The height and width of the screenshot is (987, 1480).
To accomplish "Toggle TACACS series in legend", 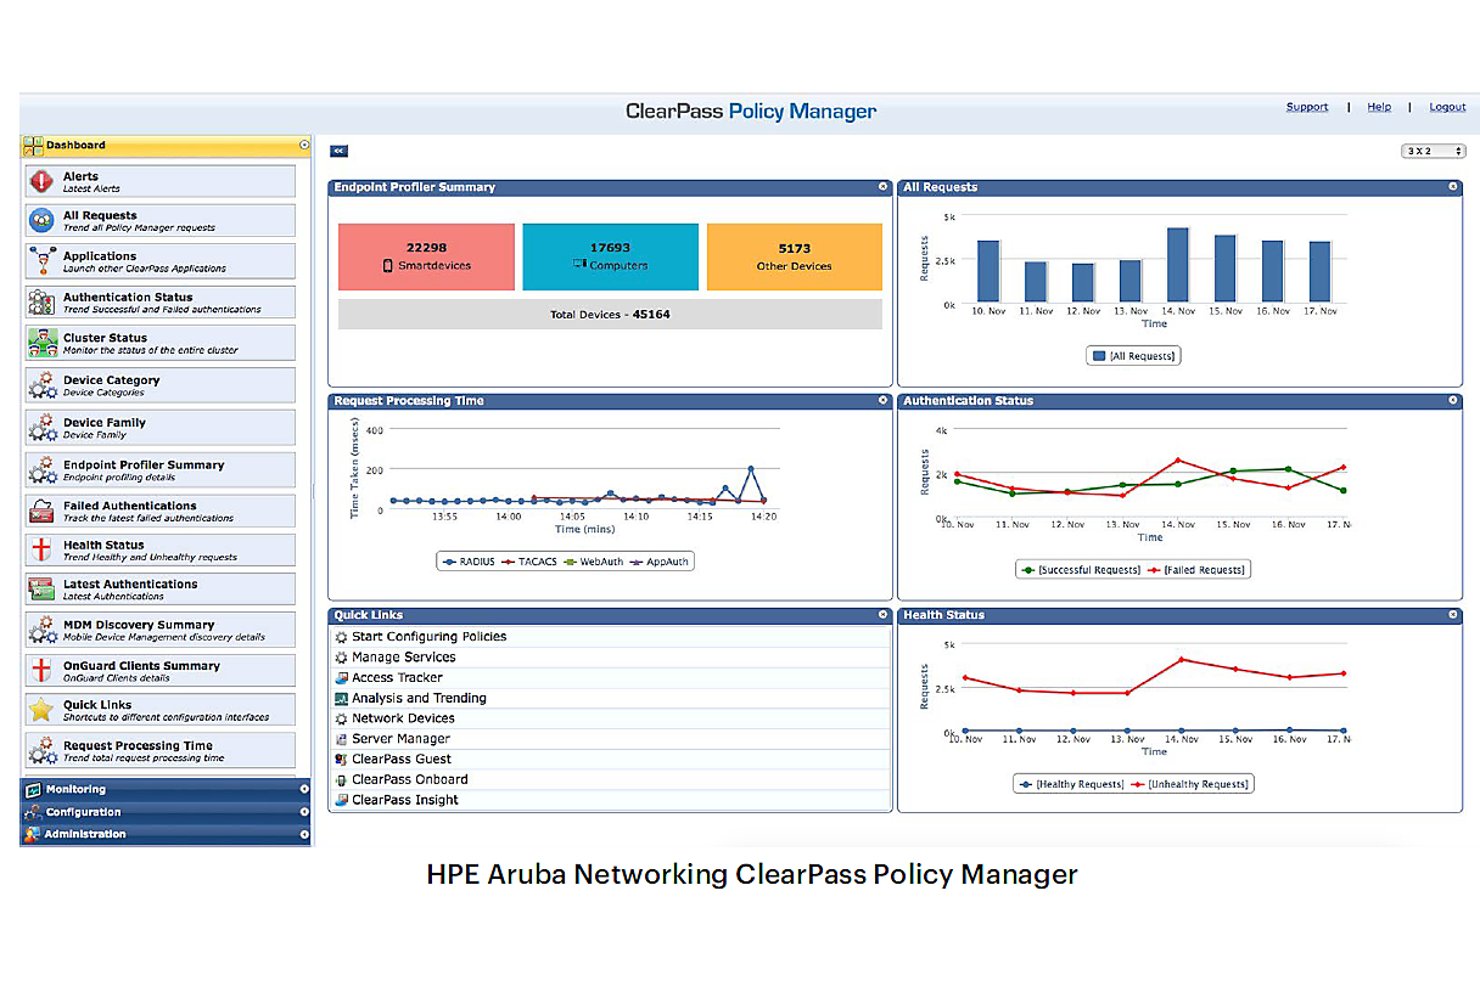I will [x=529, y=562].
